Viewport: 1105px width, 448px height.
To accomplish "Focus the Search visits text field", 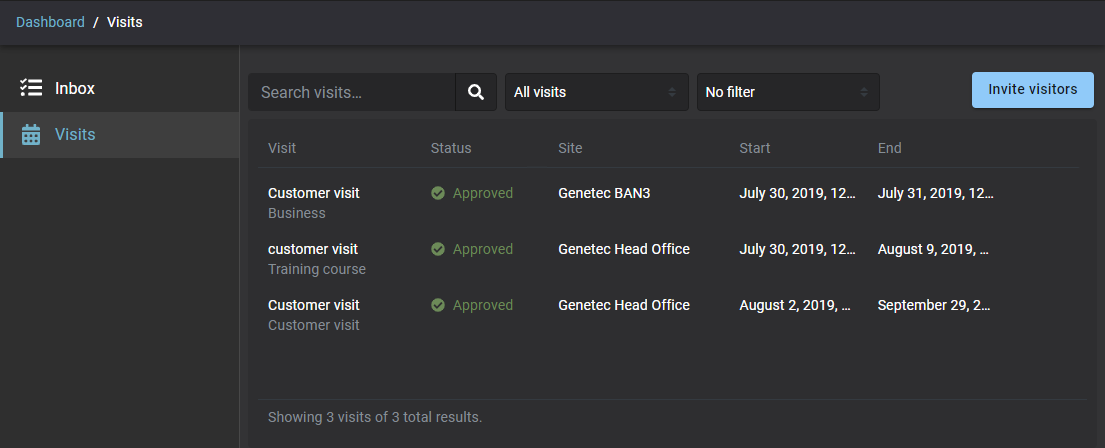I will [x=352, y=92].
